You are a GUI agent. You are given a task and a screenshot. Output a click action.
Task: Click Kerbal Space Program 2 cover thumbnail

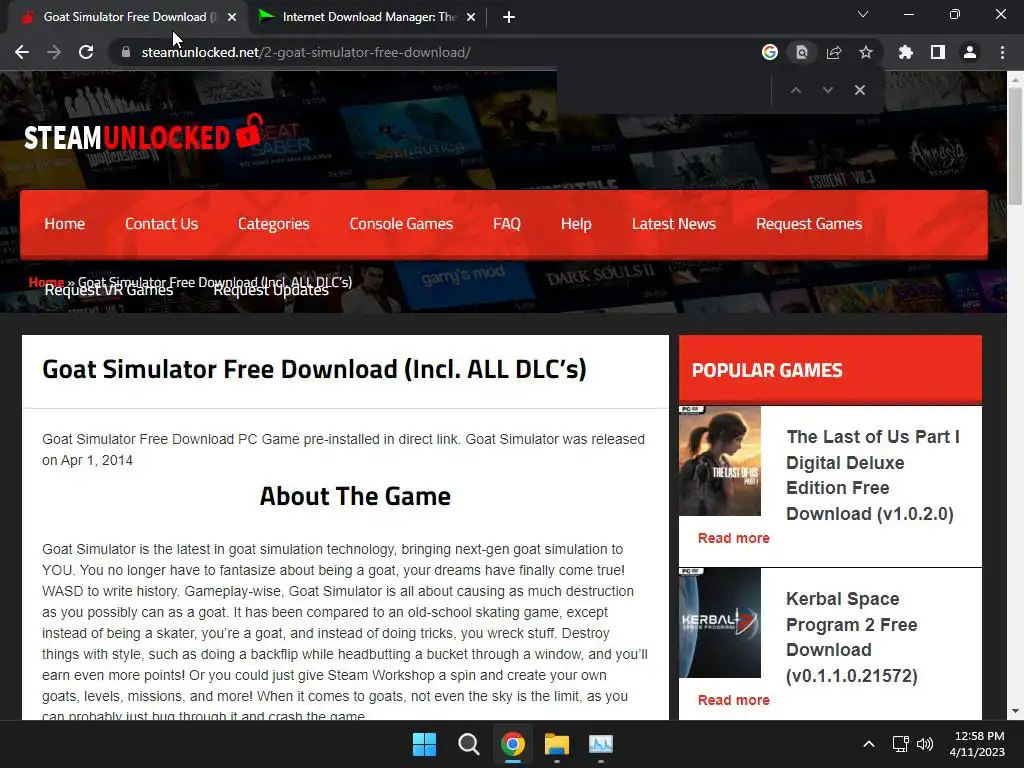[720, 623]
